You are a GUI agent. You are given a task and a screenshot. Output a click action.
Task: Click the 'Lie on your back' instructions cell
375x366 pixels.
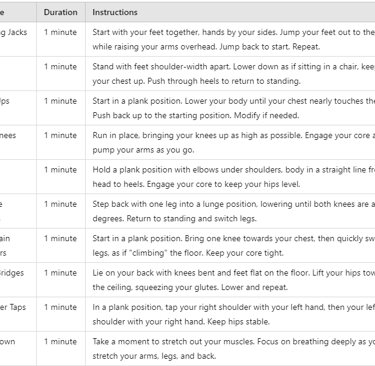click(230, 280)
